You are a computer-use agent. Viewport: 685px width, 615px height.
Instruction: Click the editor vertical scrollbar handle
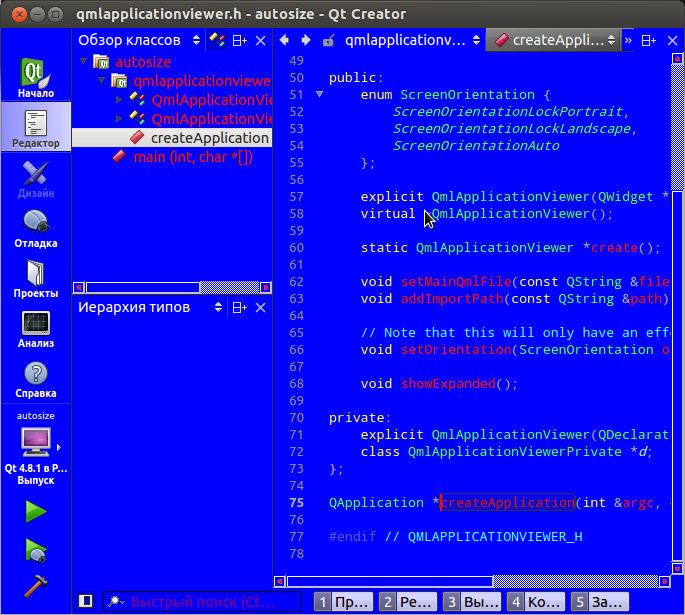pos(677,376)
